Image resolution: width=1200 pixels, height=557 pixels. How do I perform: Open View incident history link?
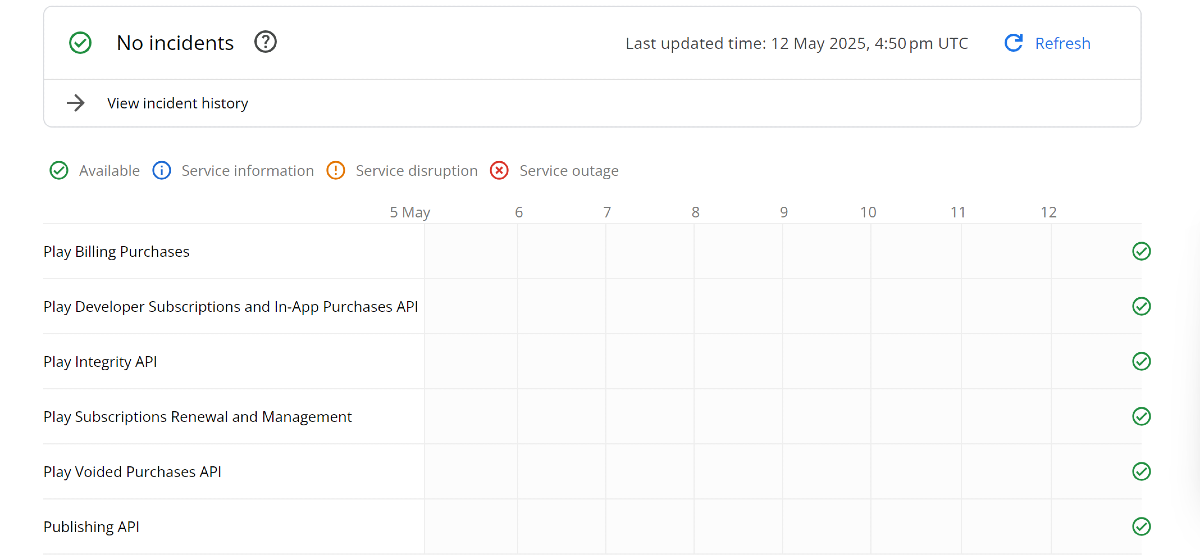pos(177,103)
